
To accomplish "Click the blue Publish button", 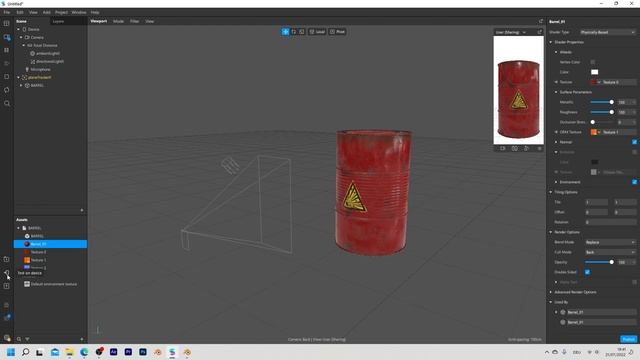I will tap(628, 339).
